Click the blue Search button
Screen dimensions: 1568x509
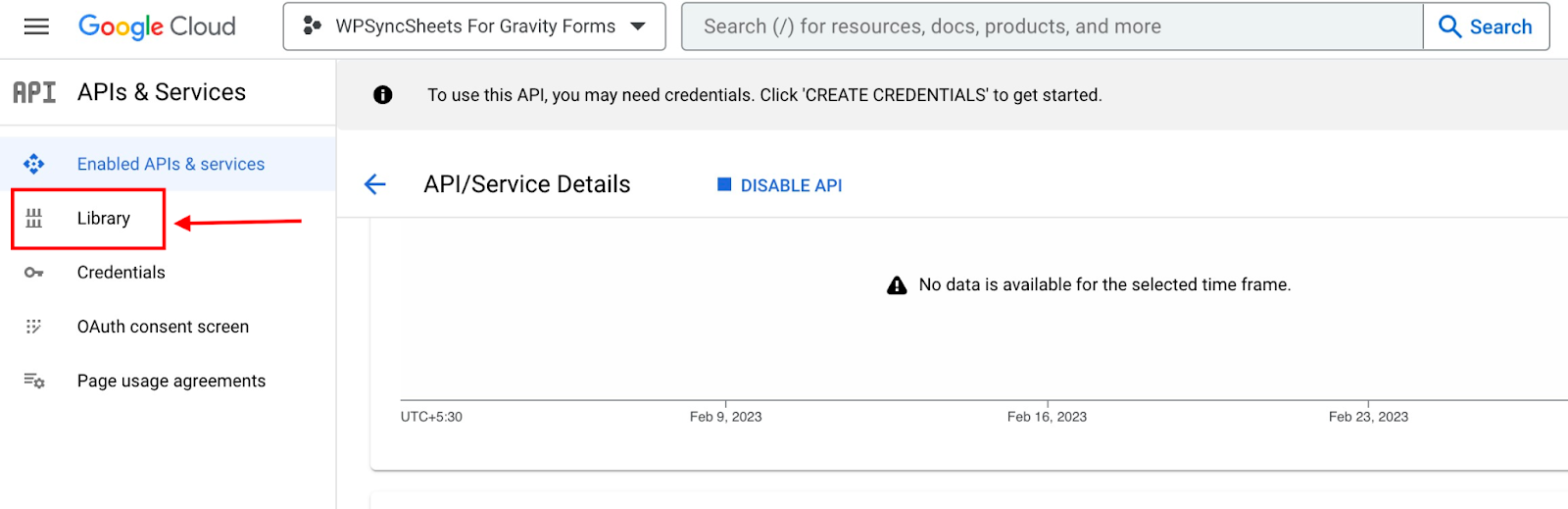[1485, 27]
